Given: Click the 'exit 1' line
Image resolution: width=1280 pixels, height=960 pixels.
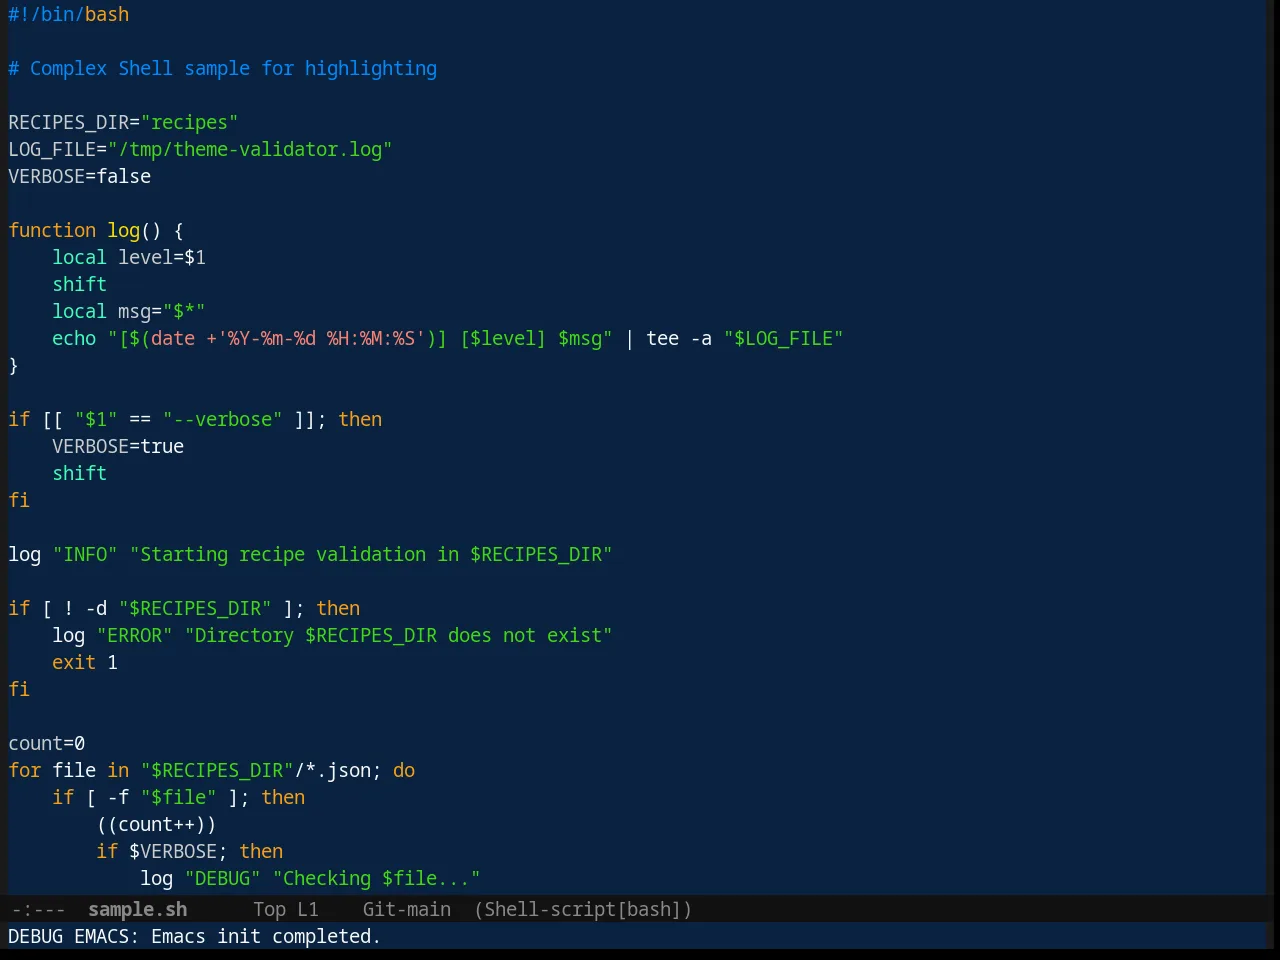Looking at the screenshot, I should coord(85,662).
